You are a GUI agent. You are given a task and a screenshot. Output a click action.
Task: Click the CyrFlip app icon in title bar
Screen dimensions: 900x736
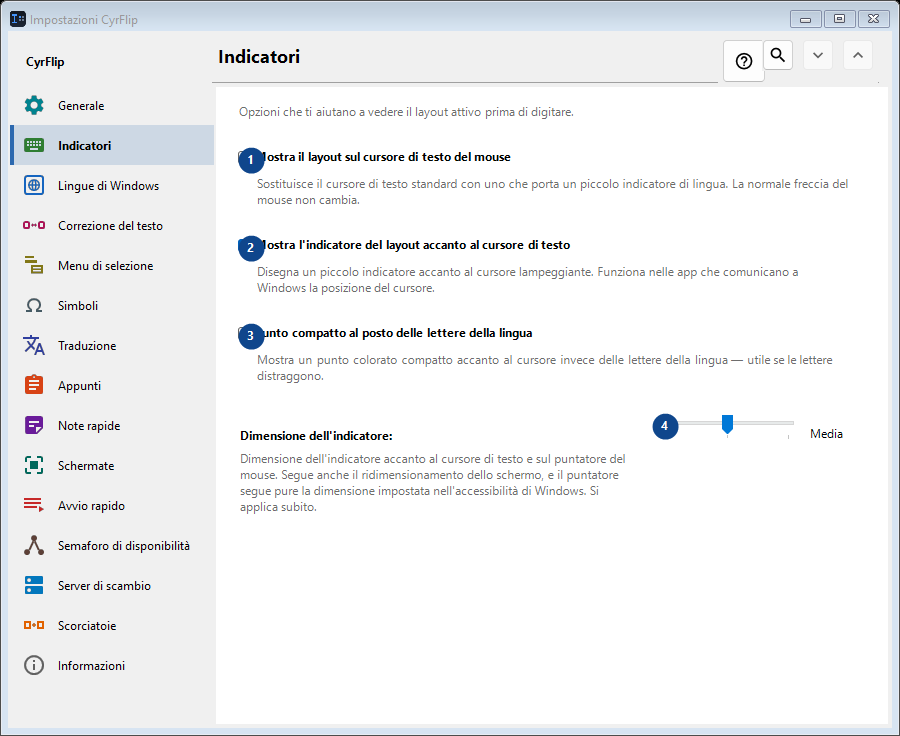(x=18, y=19)
